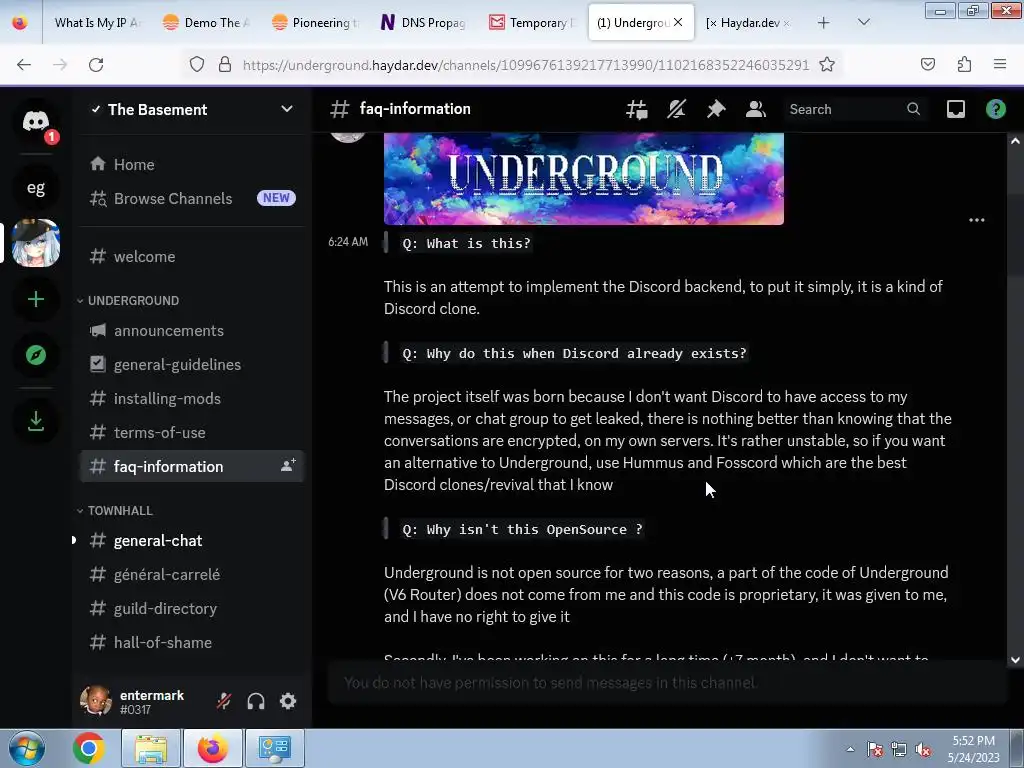The width and height of the screenshot is (1024, 768).
Task: Open Explore Discoverable Servers compass icon
Action: pos(36,355)
